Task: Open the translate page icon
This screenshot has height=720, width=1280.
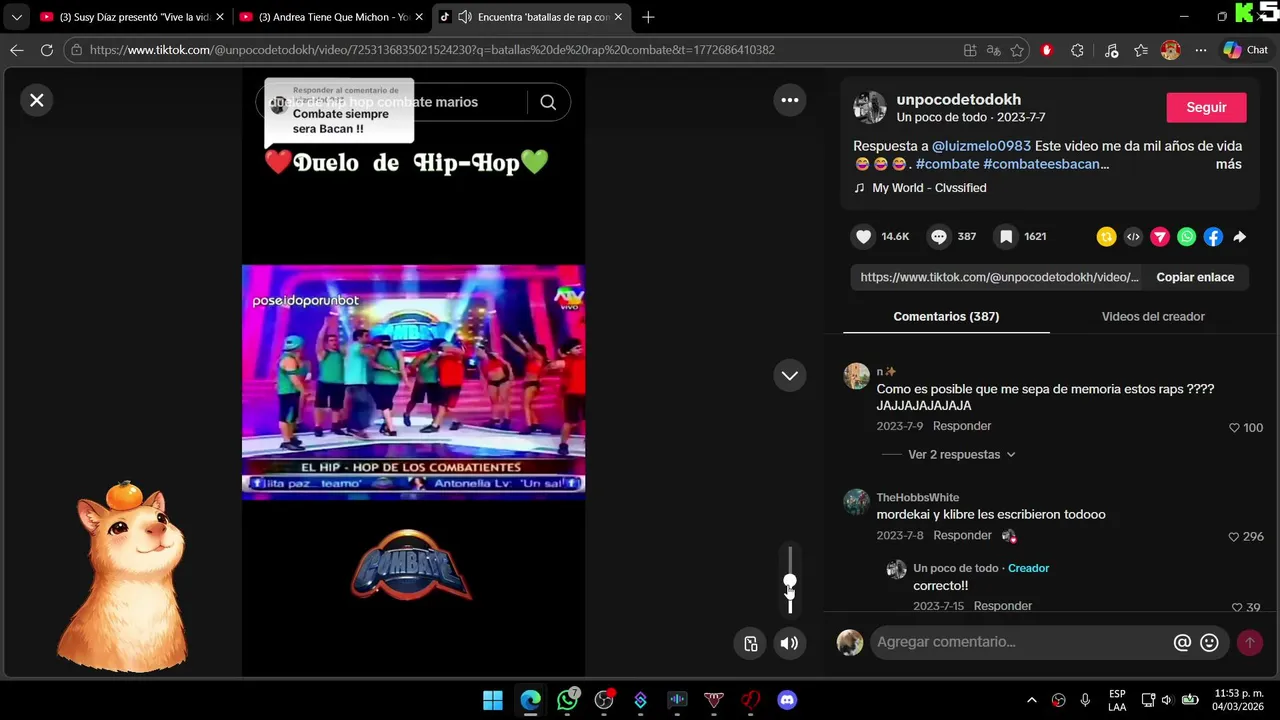Action: point(994,50)
